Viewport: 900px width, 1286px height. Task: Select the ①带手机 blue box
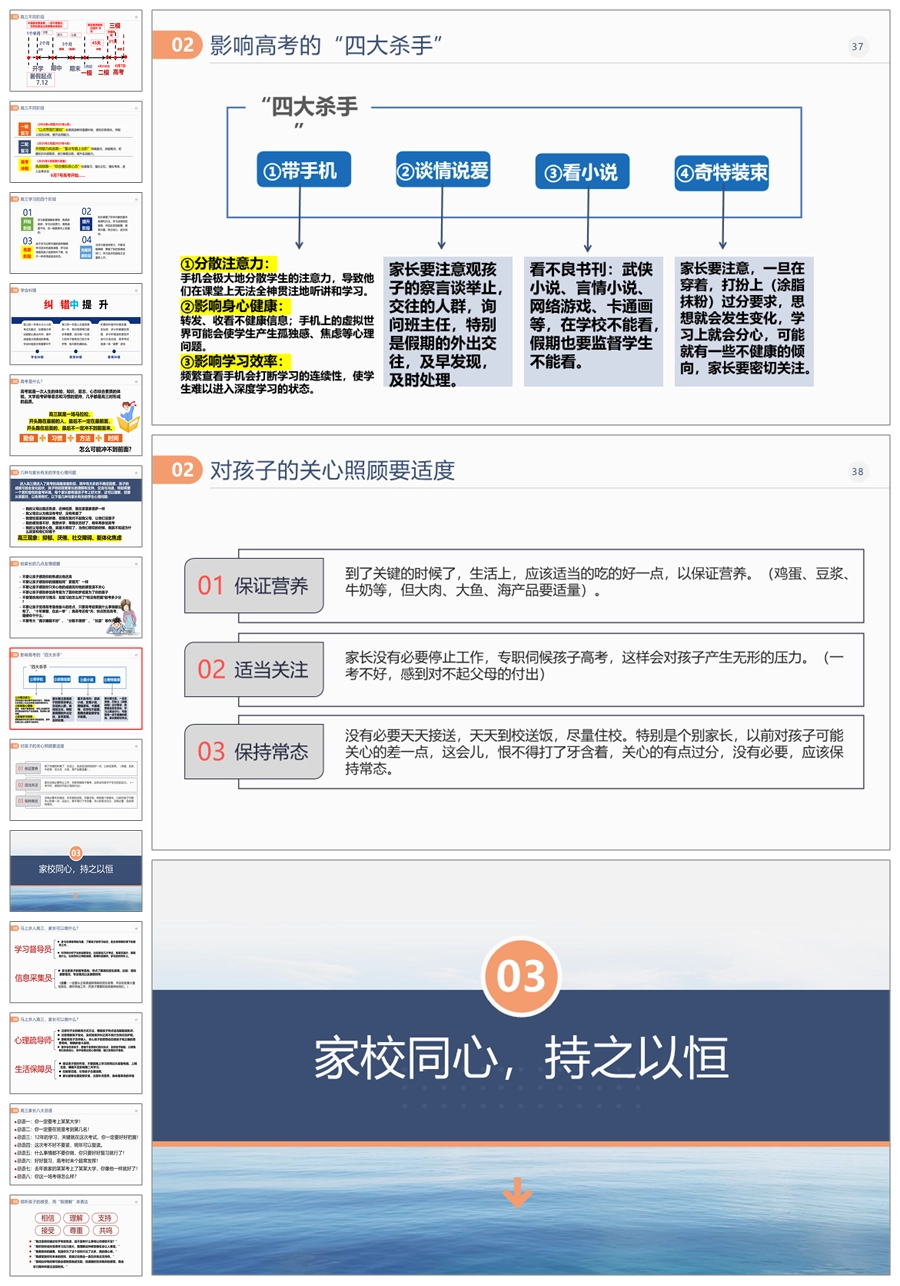[299, 171]
